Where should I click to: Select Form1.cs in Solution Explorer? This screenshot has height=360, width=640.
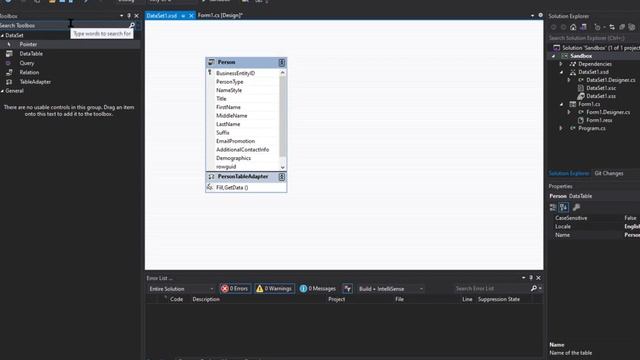(589, 104)
